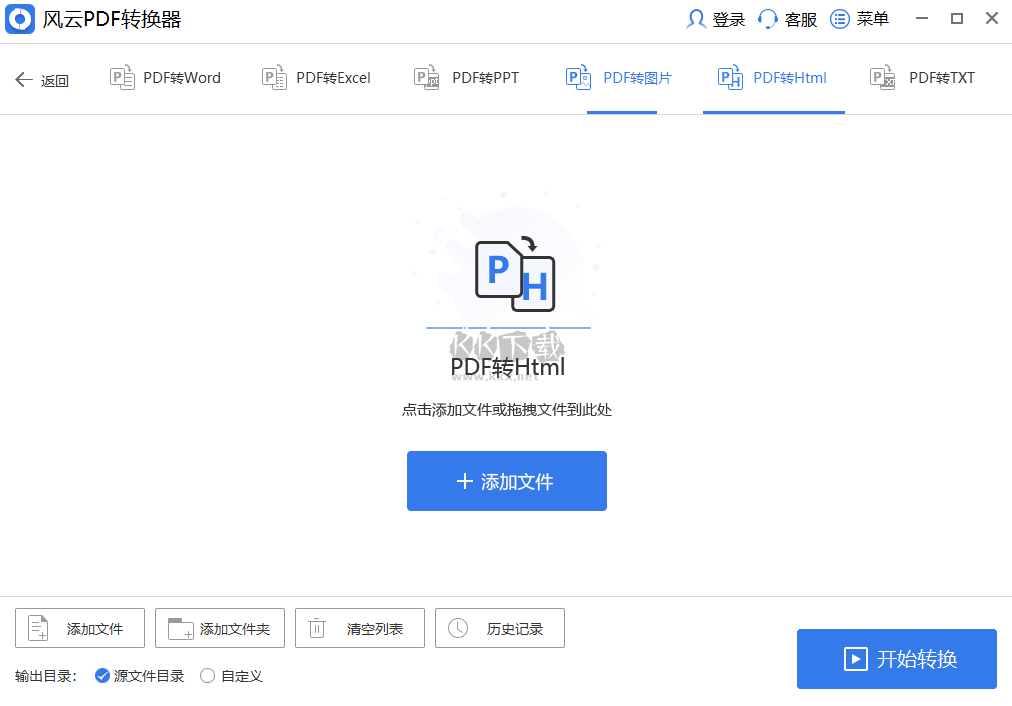
Task: Select the PDF转PPT conversion icon
Action: tap(425, 77)
